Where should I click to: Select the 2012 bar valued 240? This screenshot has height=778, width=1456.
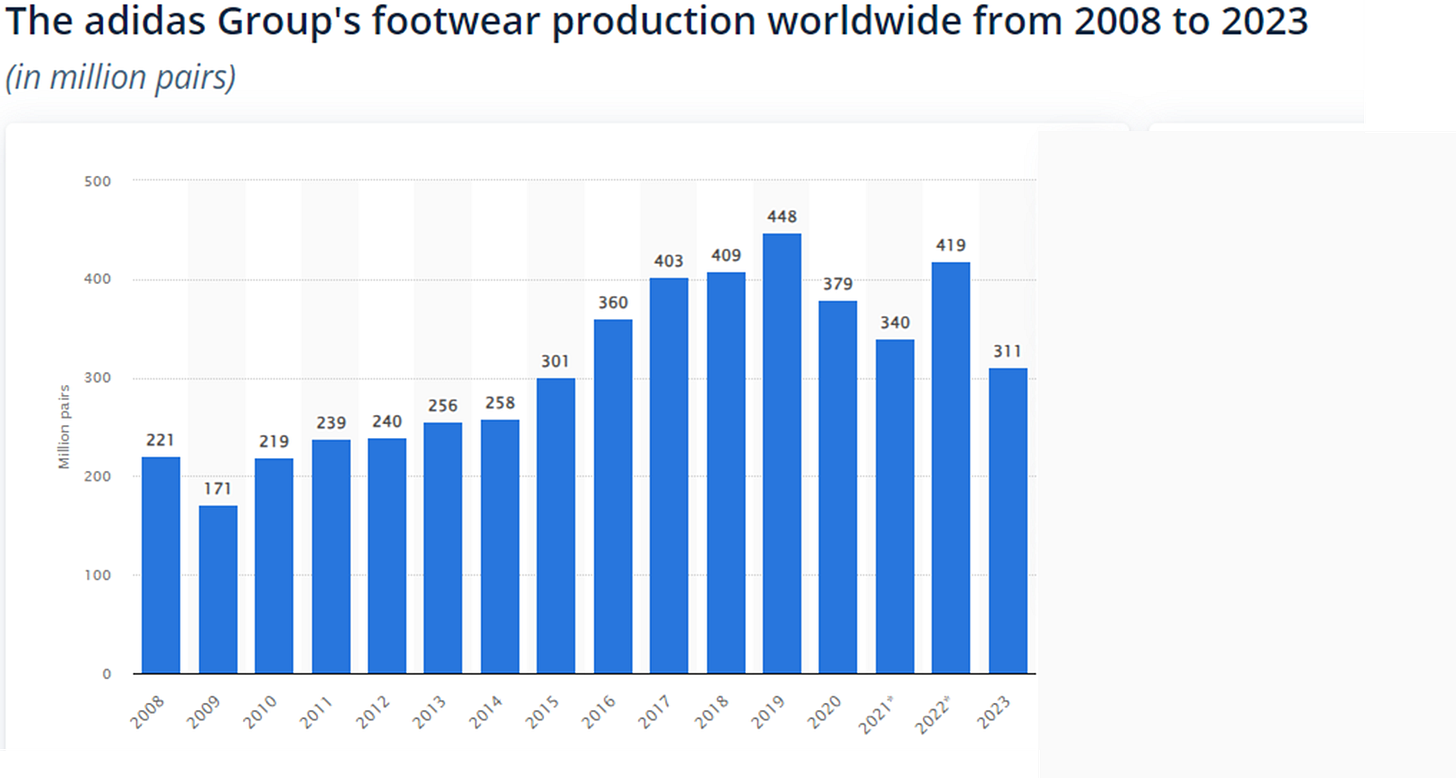tap(387, 556)
